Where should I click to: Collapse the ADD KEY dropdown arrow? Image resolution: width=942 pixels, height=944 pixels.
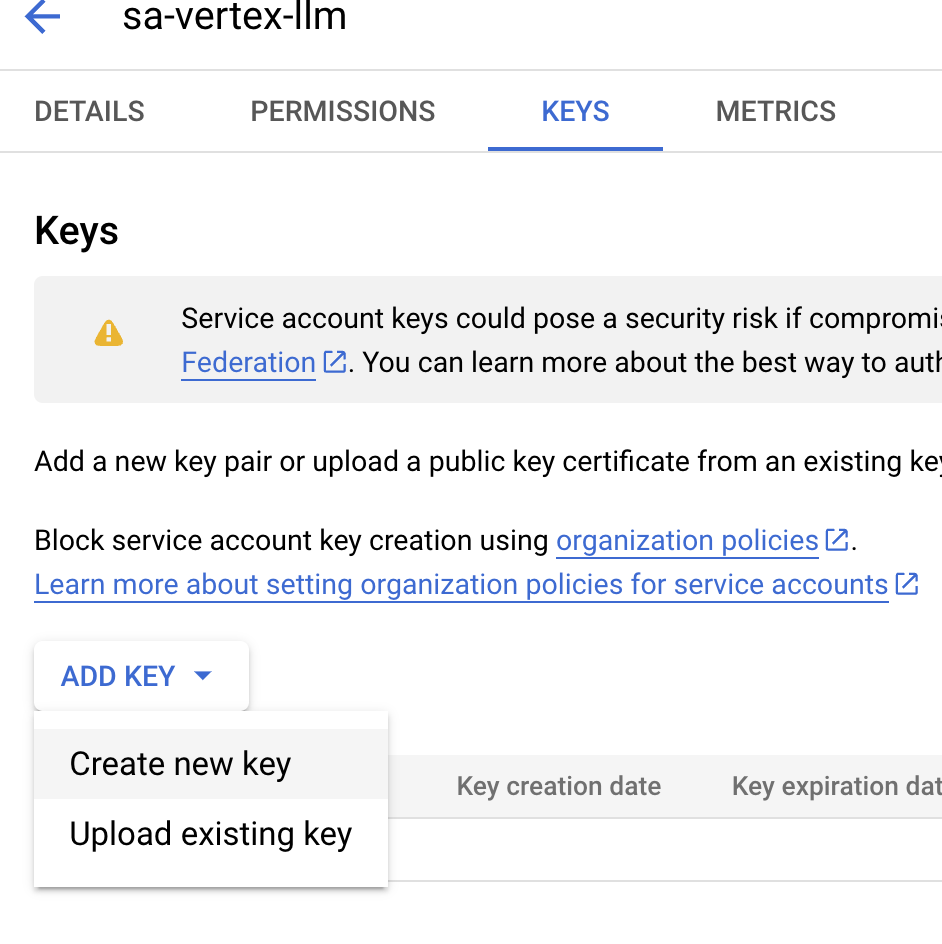[203, 675]
